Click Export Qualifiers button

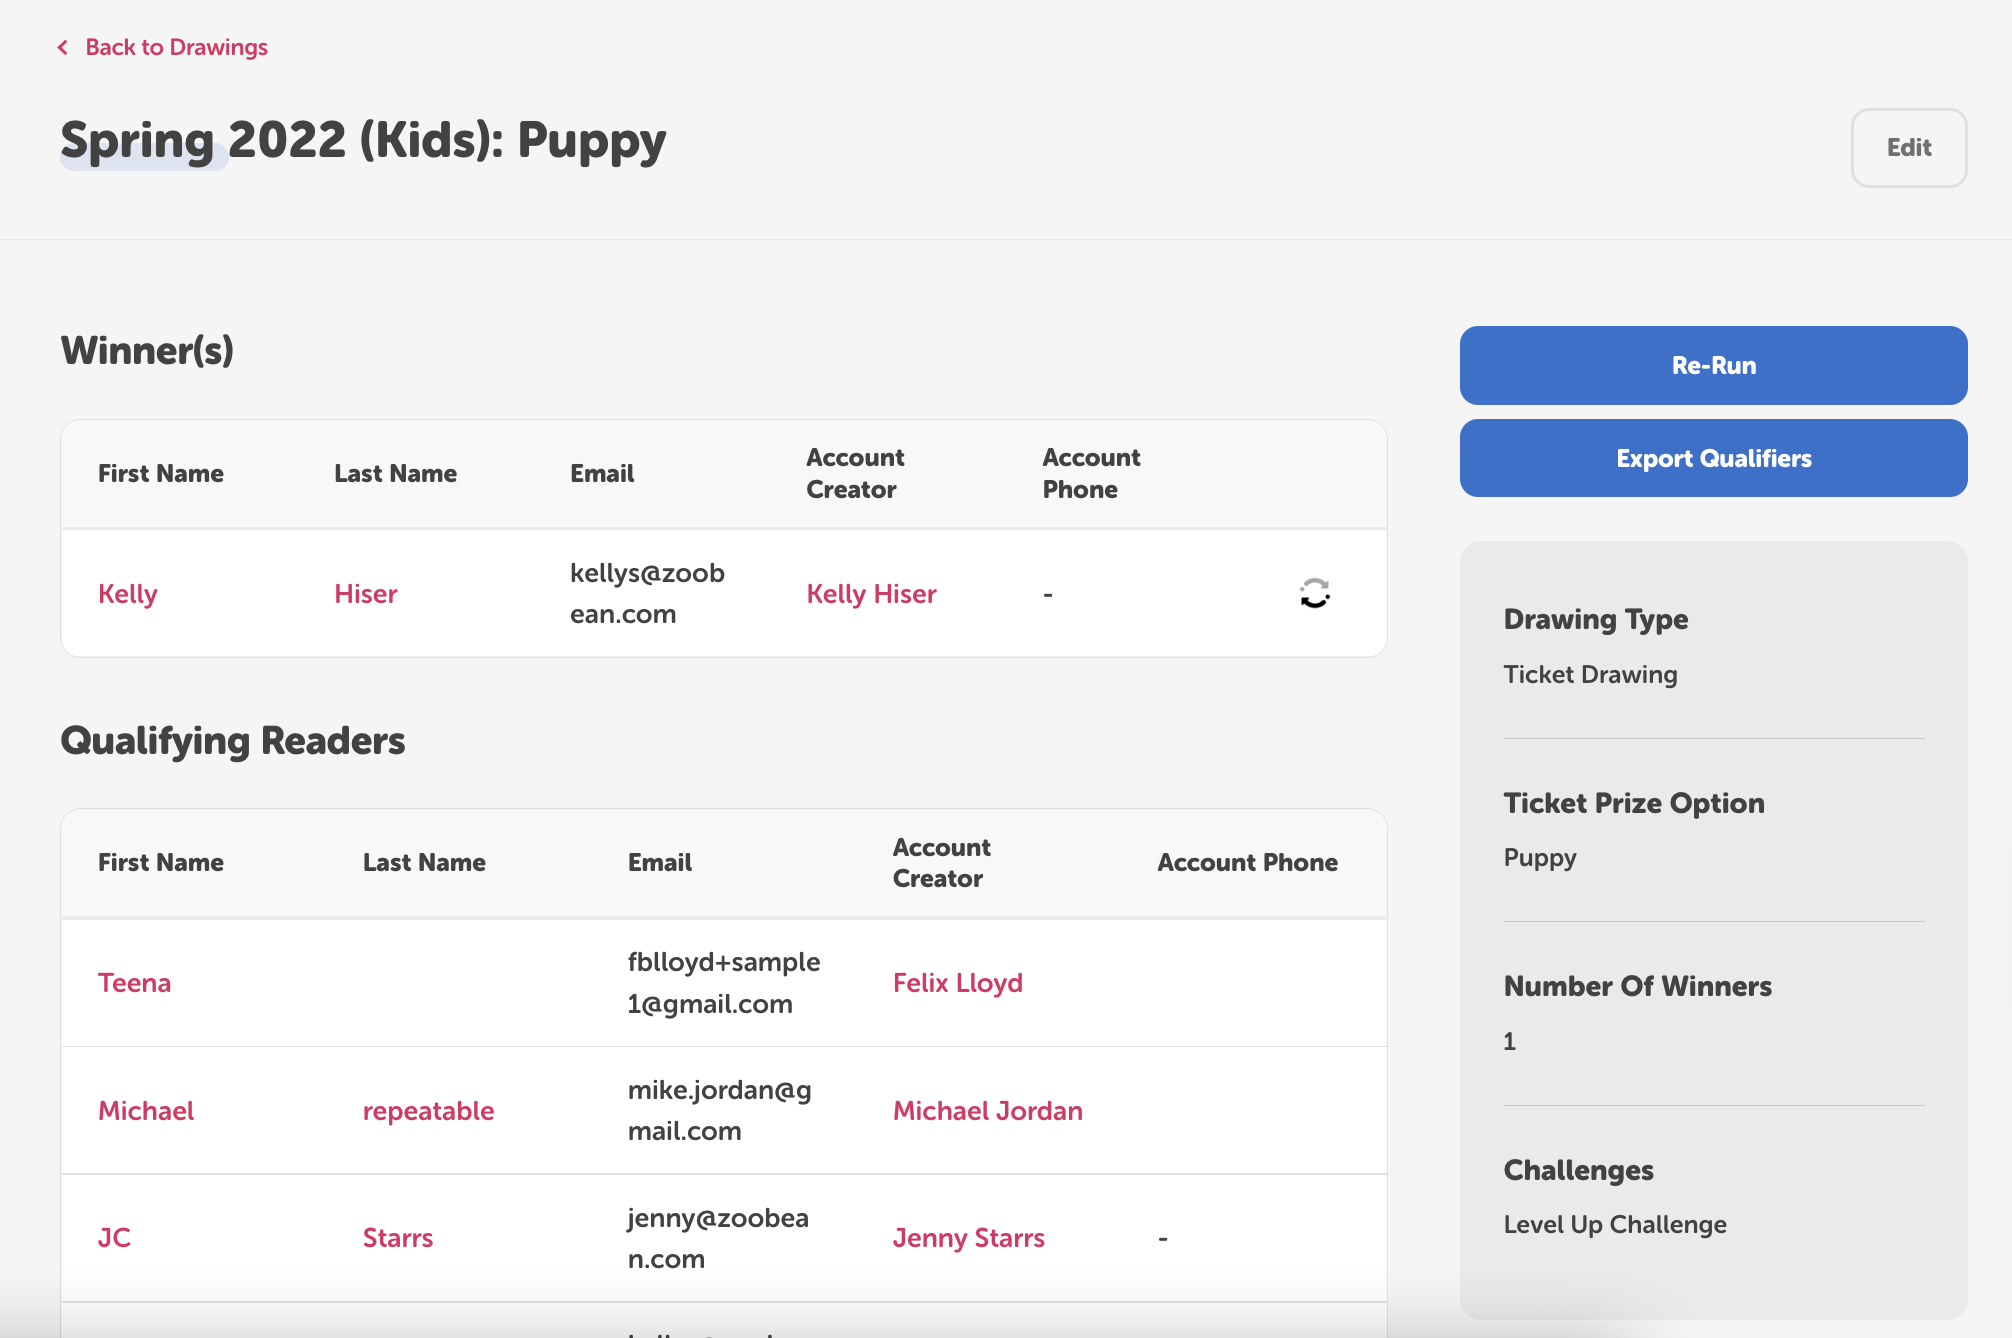(x=1712, y=458)
